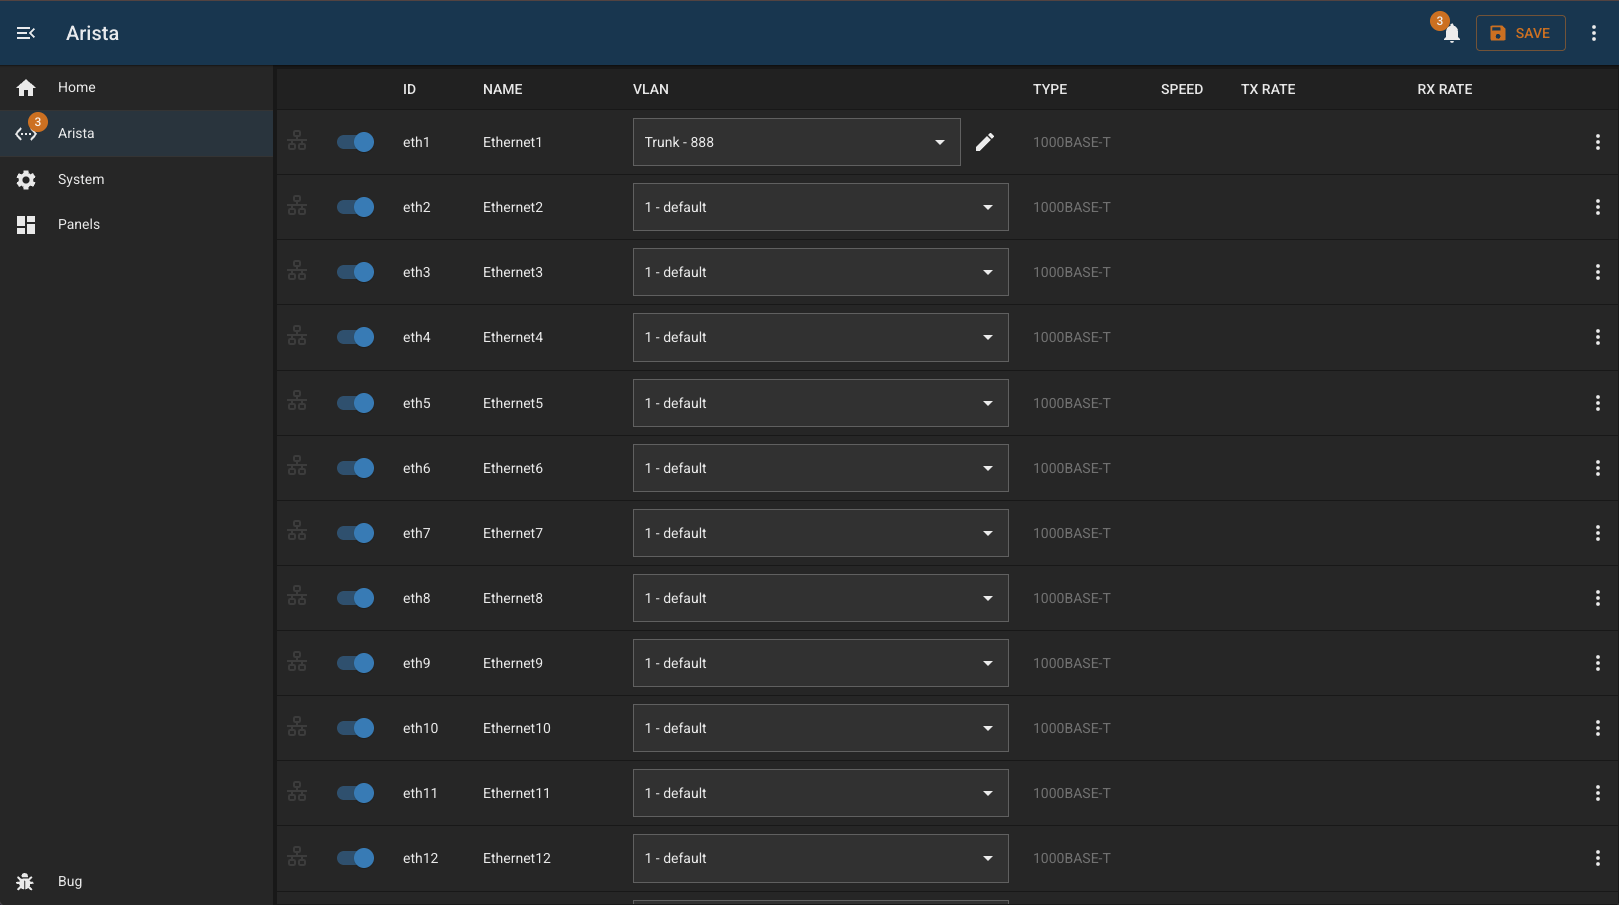Select the edit pencil next to Trunk - 888

pos(985,142)
